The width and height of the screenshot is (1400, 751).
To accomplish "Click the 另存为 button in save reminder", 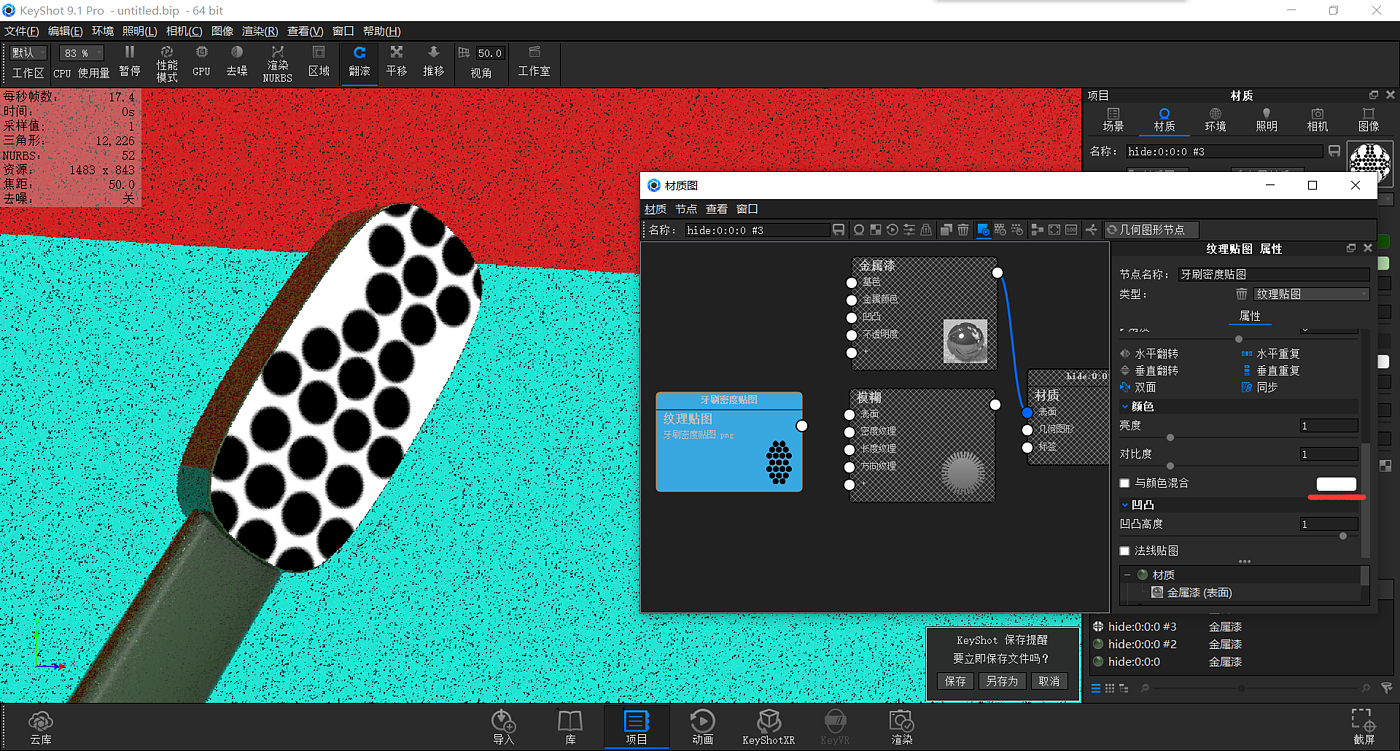I will click(x=1001, y=681).
